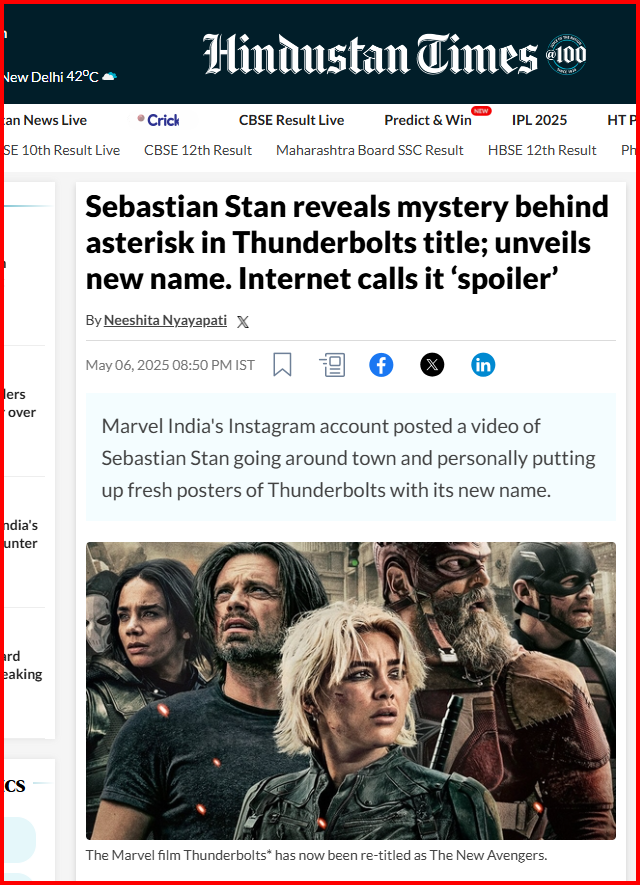Open the author's X profile icon
Screen dimensions: 640x885
[x=243, y=321]
